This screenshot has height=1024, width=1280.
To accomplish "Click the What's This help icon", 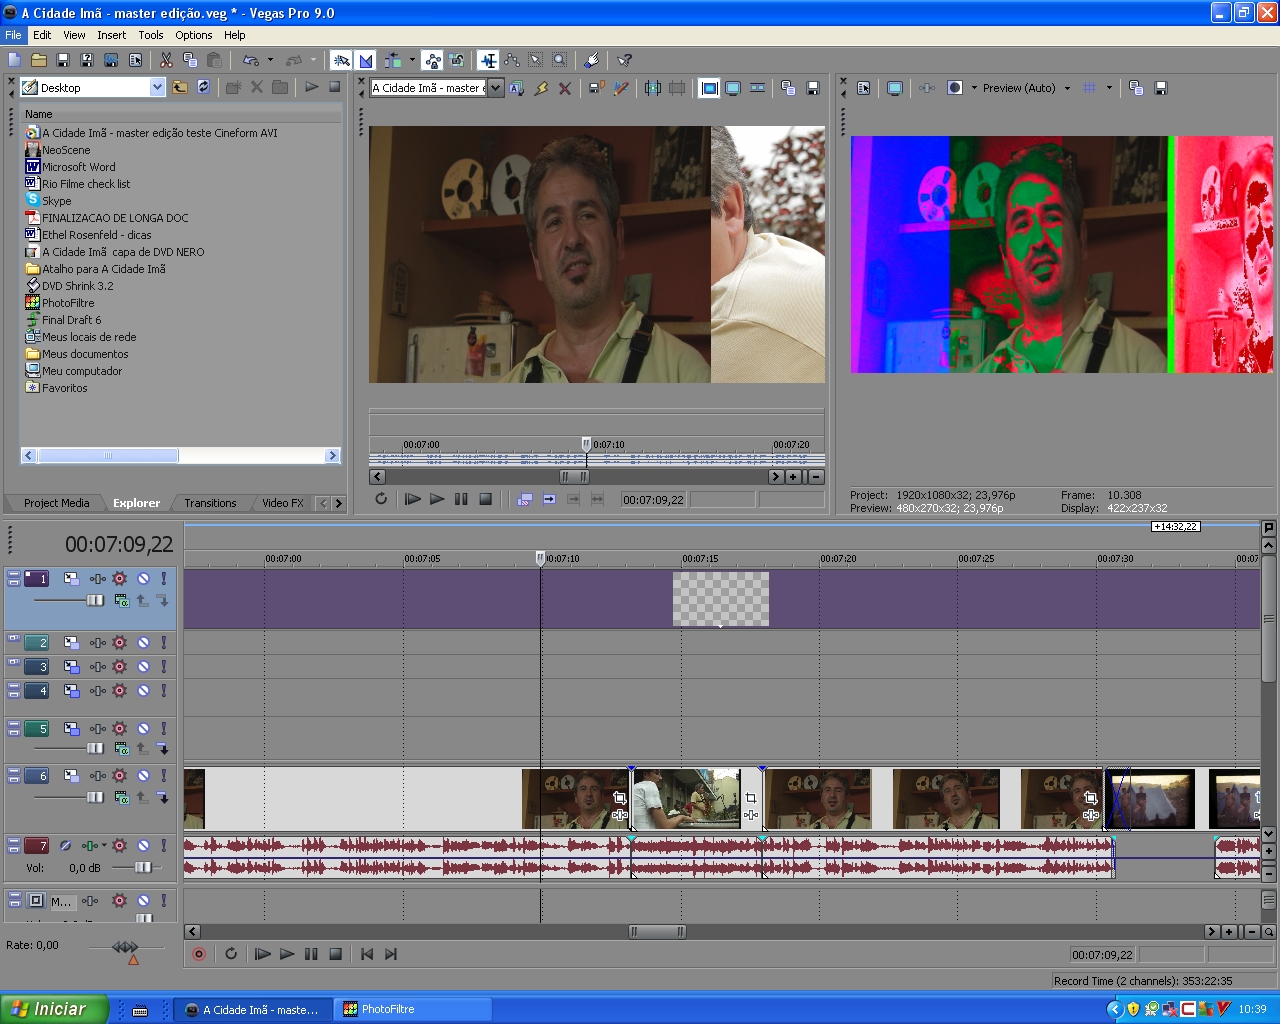I will 624,60.
